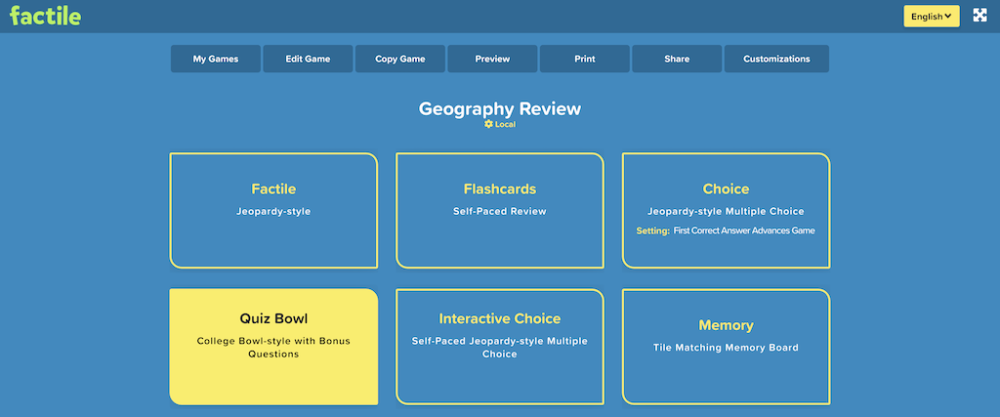Screen dimensions: 1000x417
Task: Click the factile logo
Action: pyautogui.click(x=45, y=16)
